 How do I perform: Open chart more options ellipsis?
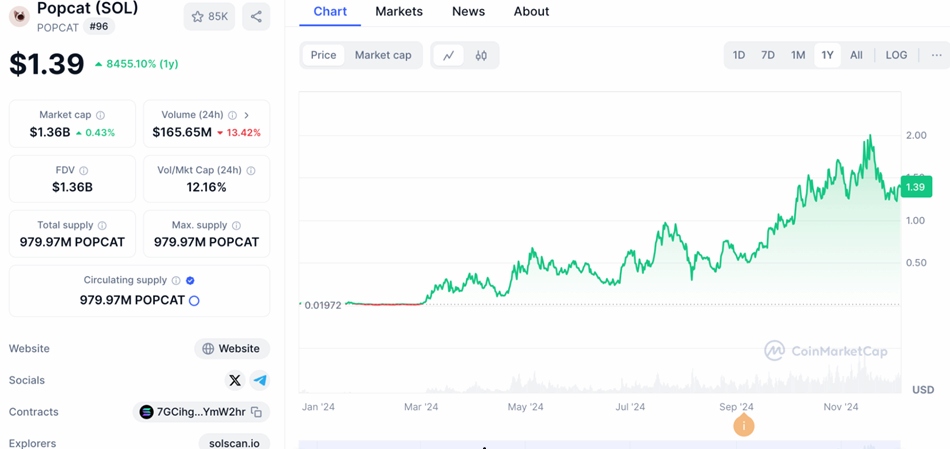[x=937, y=55]
